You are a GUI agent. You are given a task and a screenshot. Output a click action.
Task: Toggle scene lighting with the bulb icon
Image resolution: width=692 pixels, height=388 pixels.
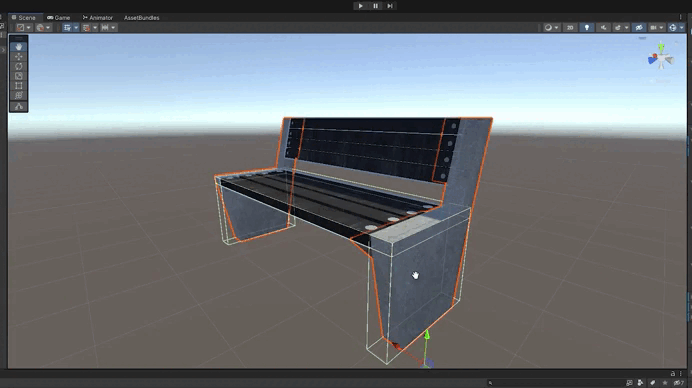587,27
